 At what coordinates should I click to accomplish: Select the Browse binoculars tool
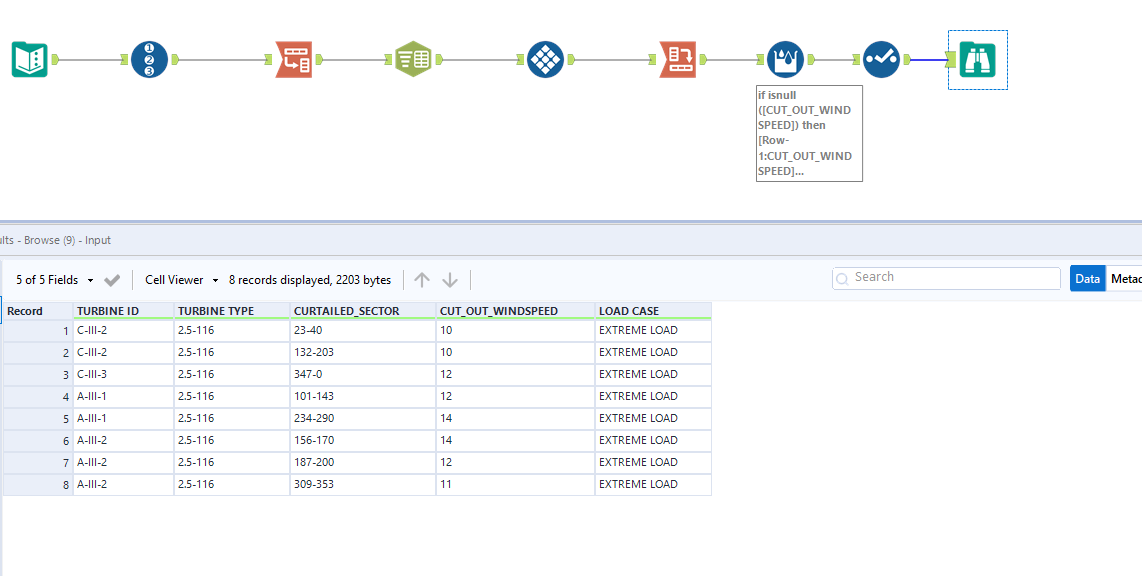[x=977, y=59]
